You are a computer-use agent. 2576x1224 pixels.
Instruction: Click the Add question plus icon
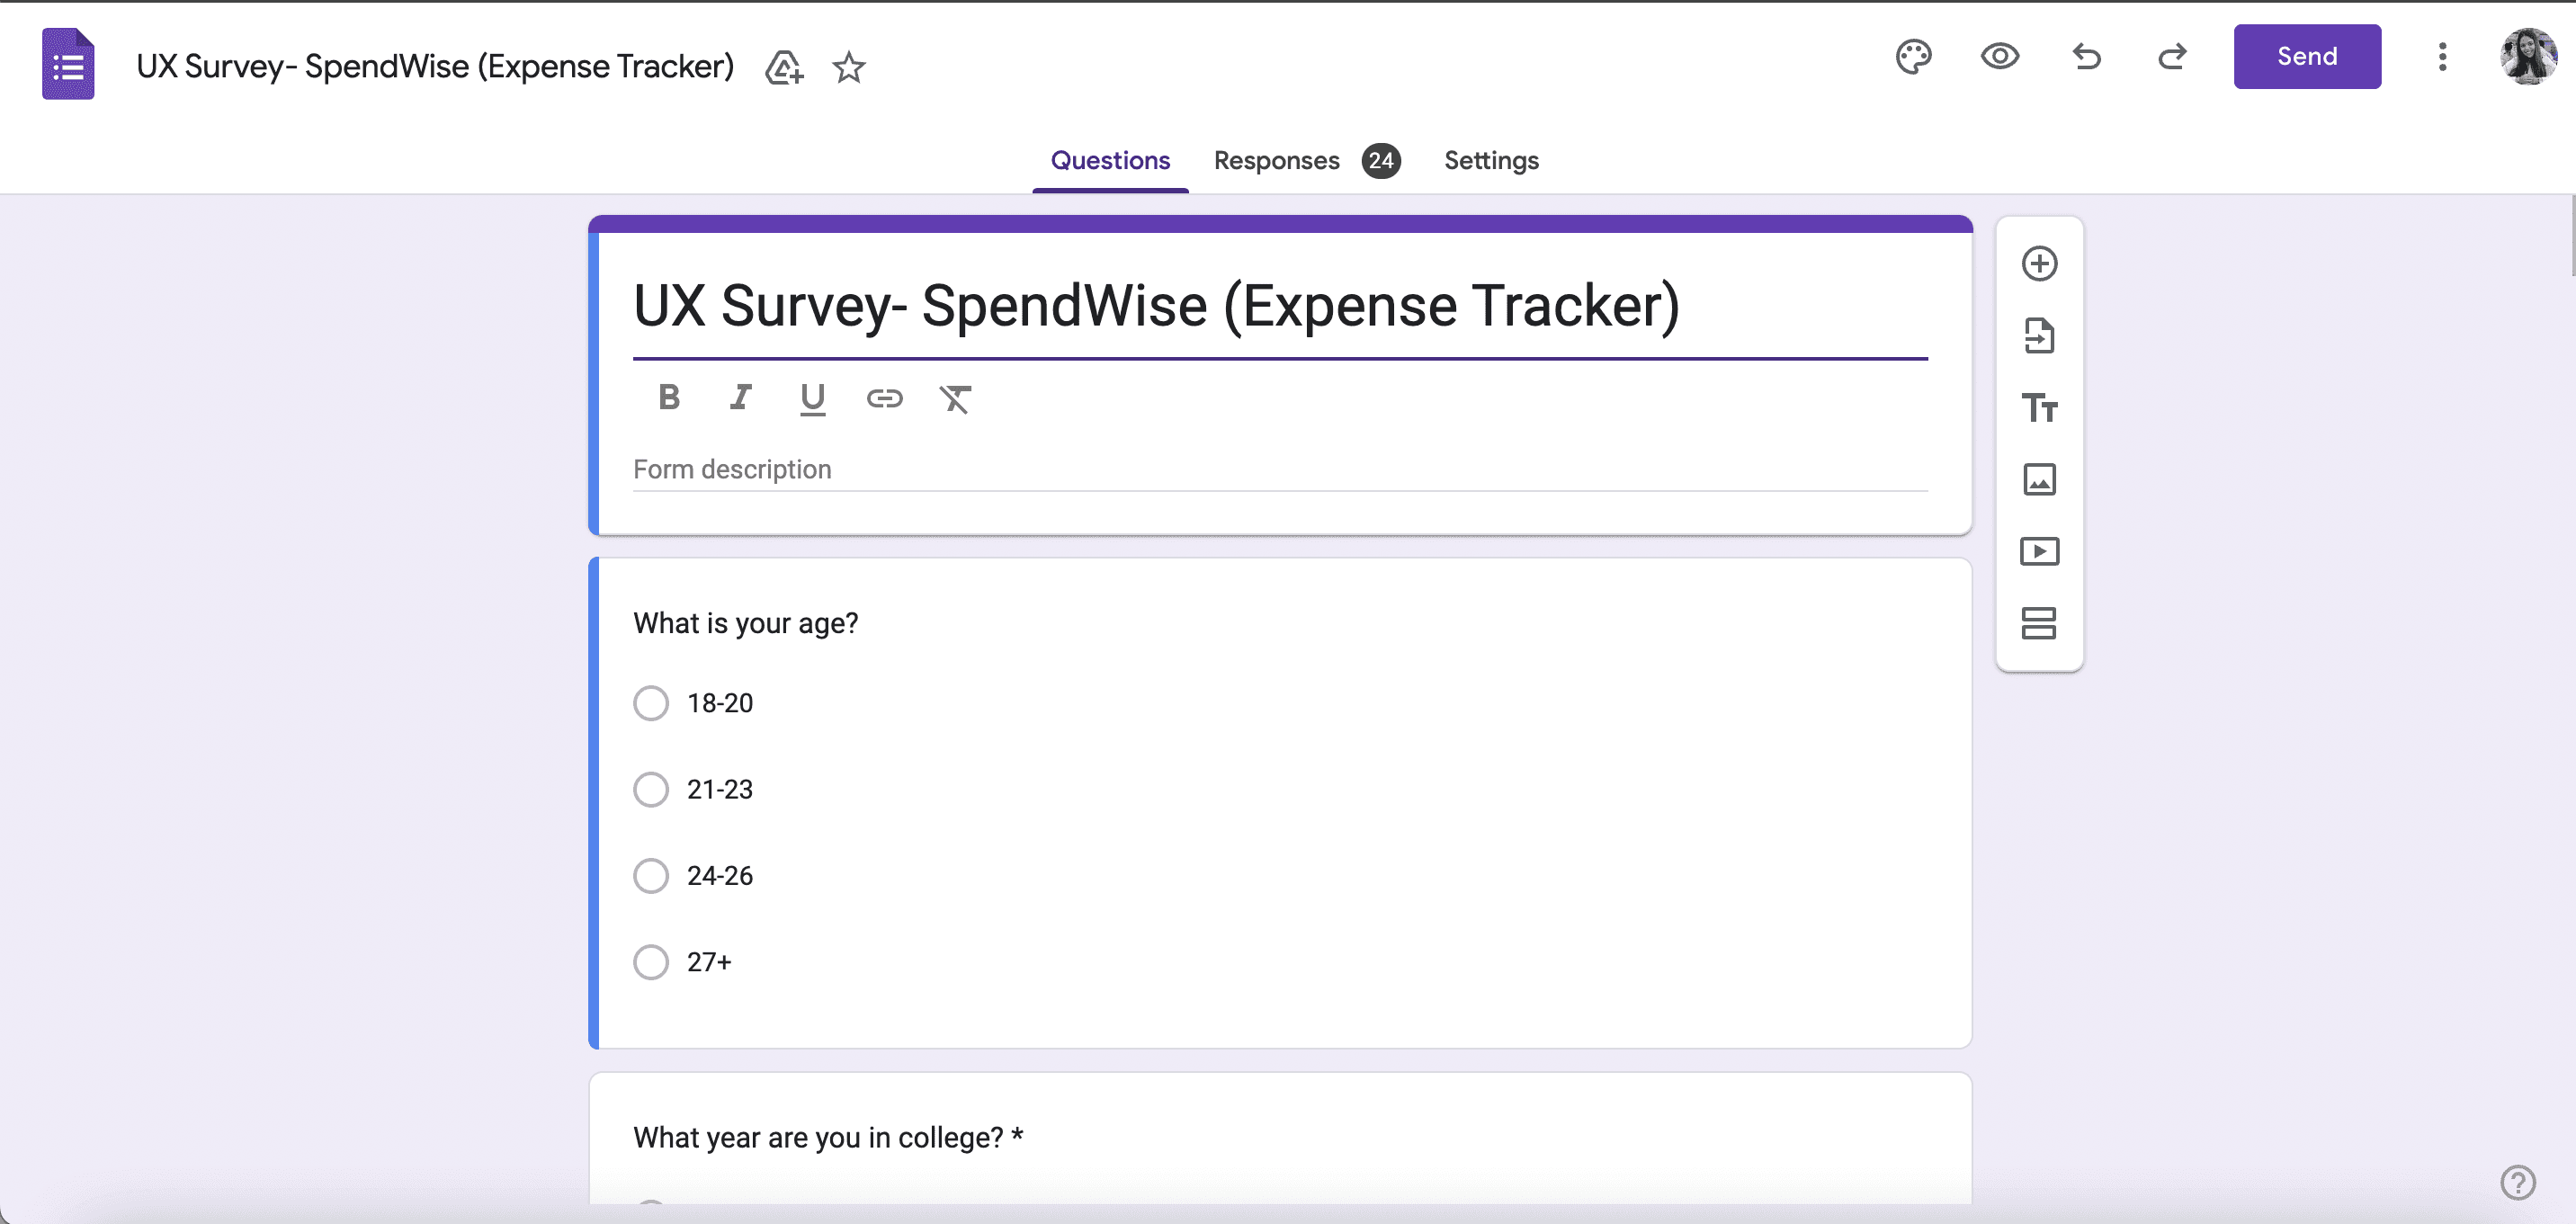tap(2039, 264)
